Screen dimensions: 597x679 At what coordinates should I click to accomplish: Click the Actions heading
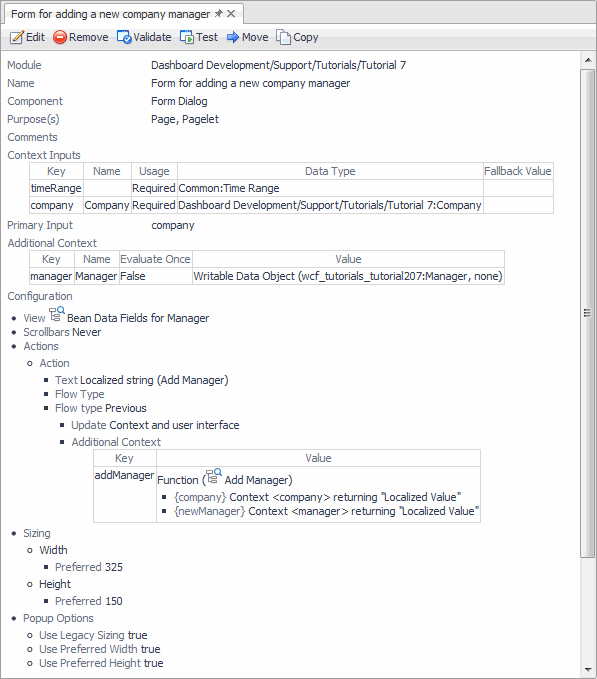pos(41,346)
